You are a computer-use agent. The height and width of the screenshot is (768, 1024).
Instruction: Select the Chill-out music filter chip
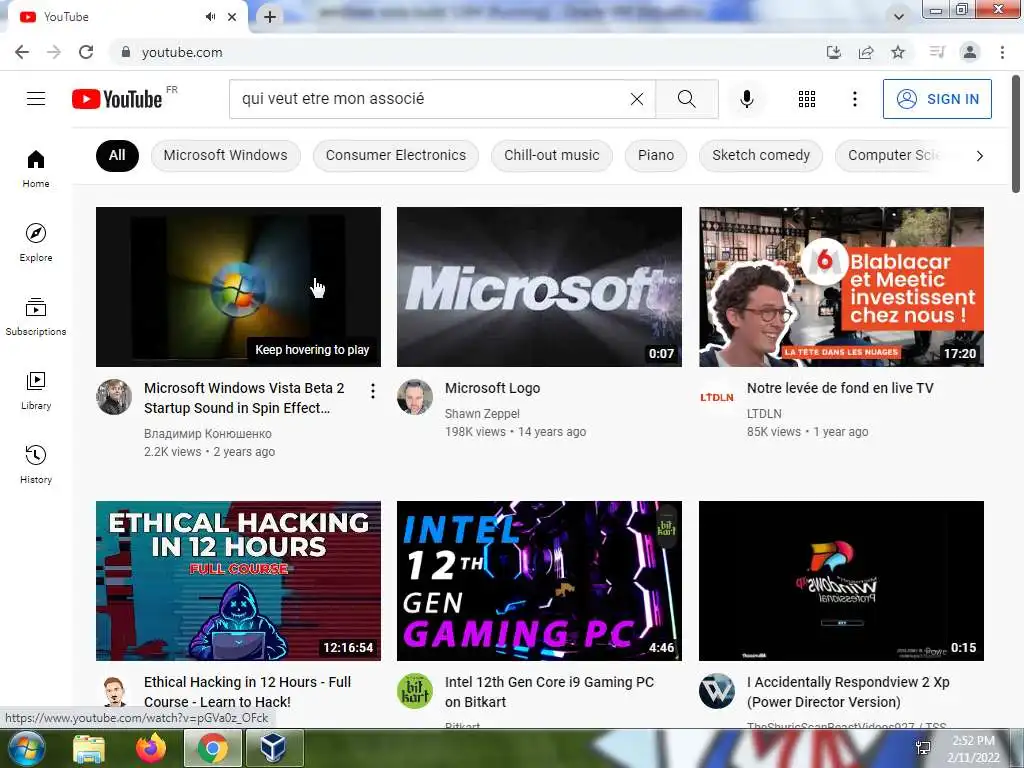(x=552, y=155)
